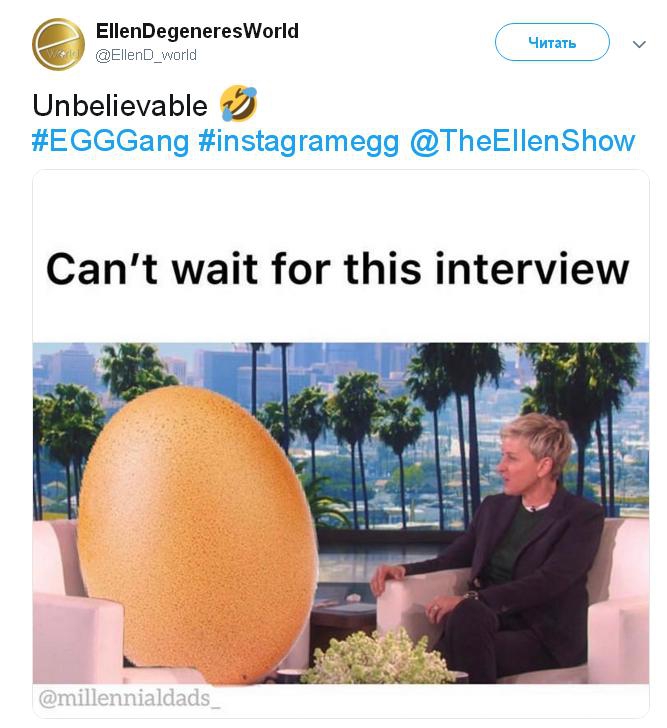Click the "Can't wait for this interview" caption
The height and width of the screenshot is (728, 667).
[x=338, y=268]
